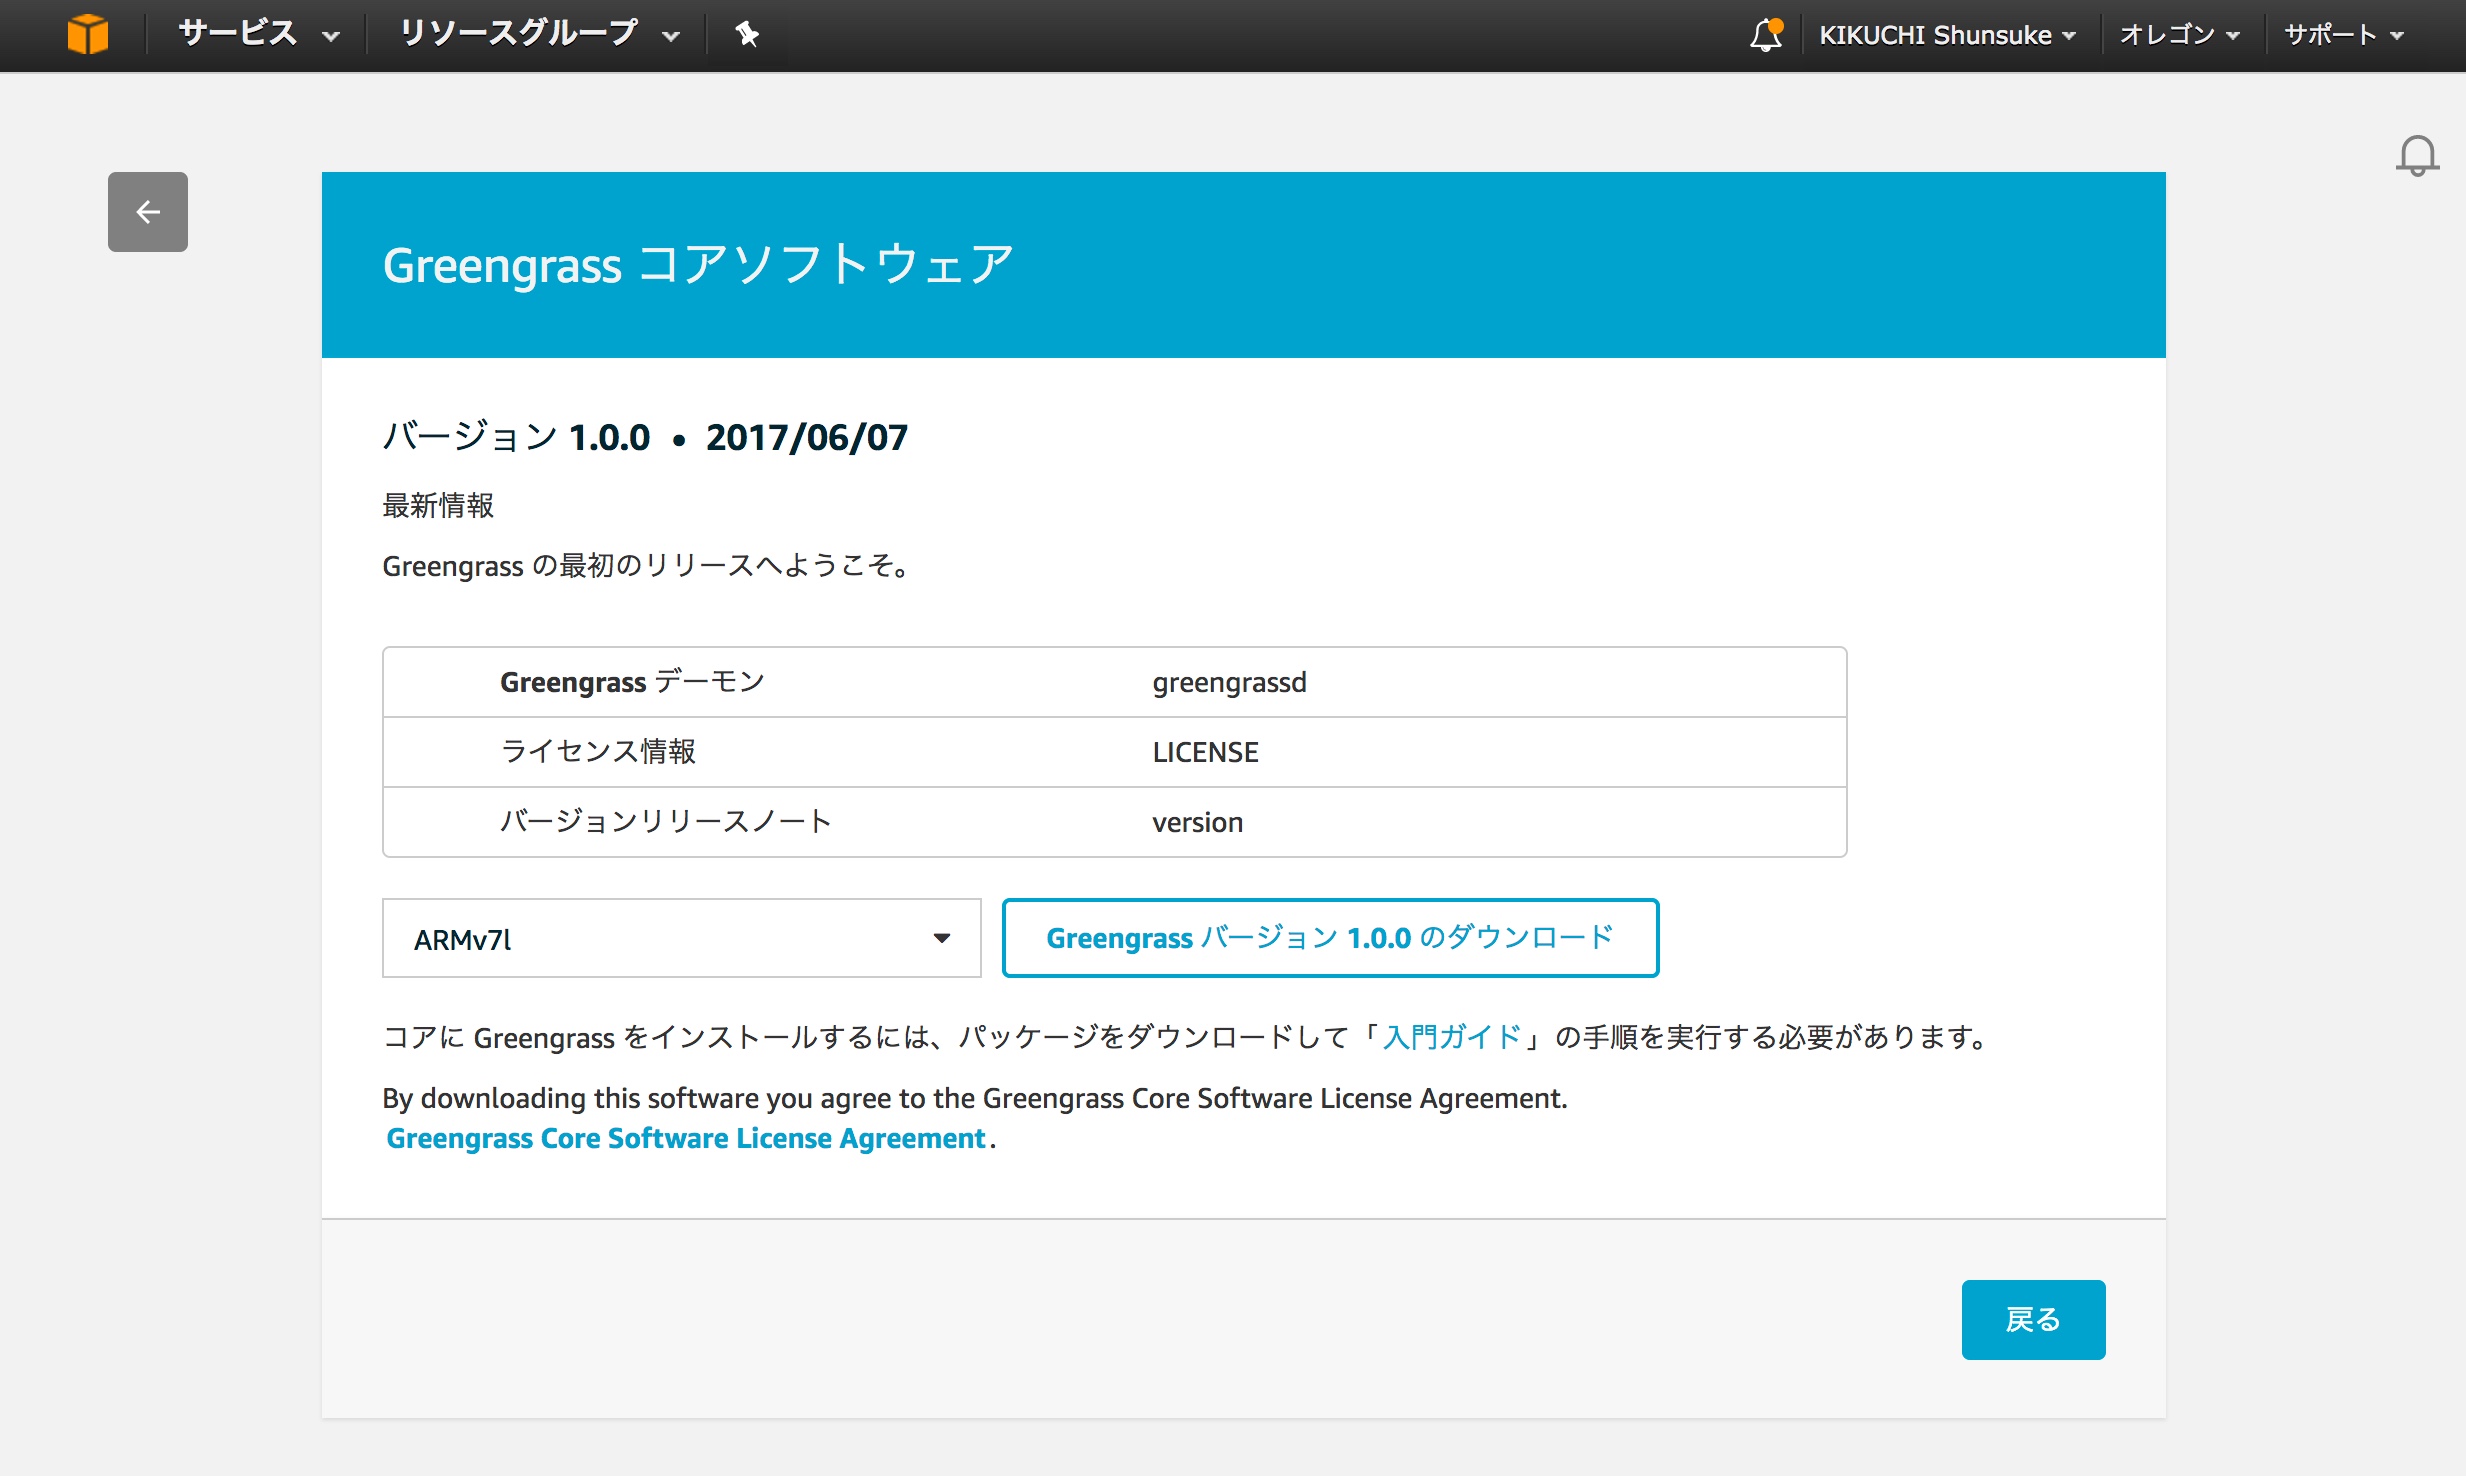2466x1476 pixels.
Task: Click Greengrass バージョン 1.0.0 のダウンロード button
Action: 1330,938
